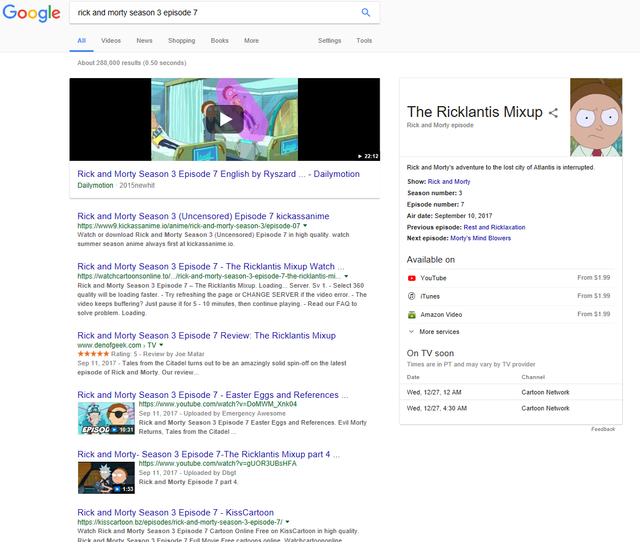This screenshot has width=640, height=542.
Task: Open kickassanime result URL dropdown arrow
Action: (x=305, y=226)
